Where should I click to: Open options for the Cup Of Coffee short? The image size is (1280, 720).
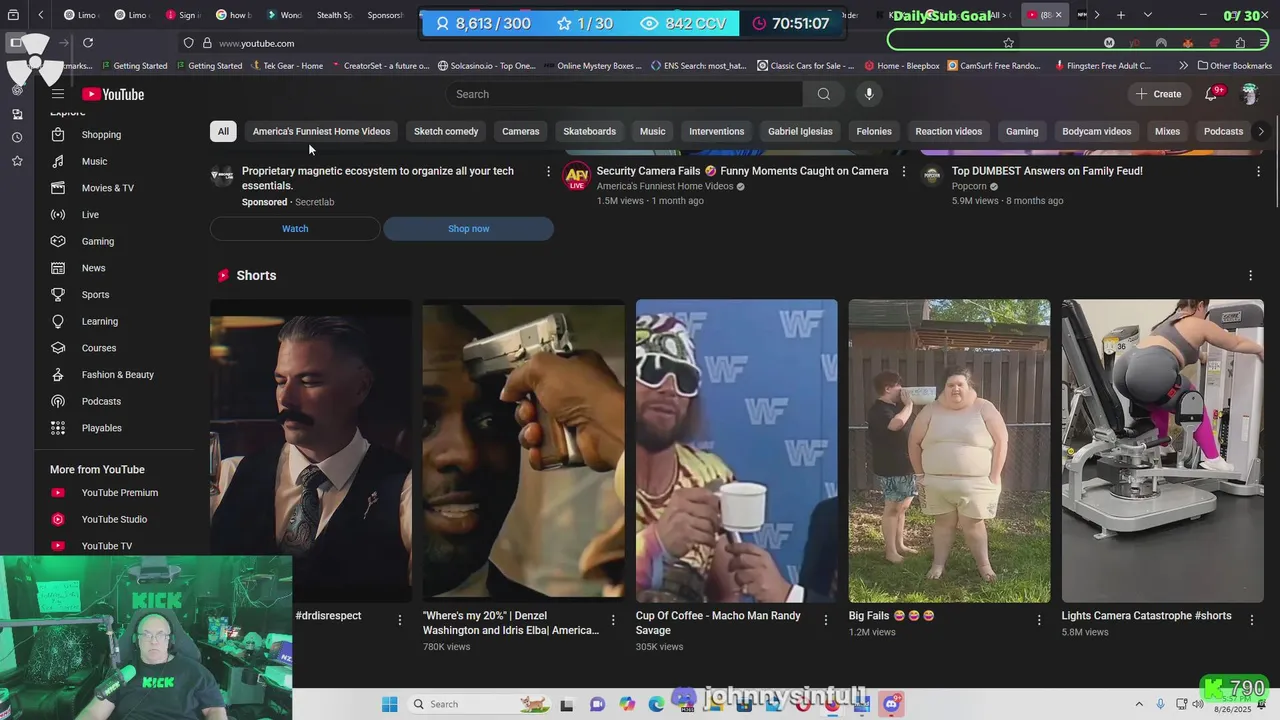point(825,620)
